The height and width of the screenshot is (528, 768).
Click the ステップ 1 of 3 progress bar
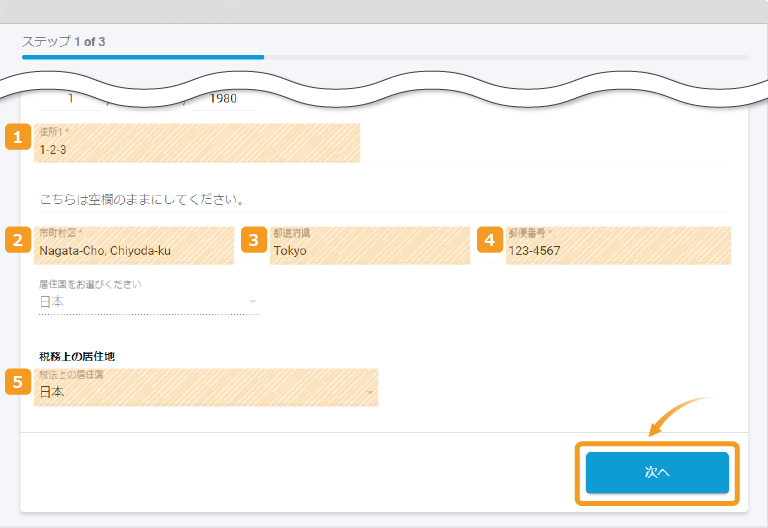[x=384, y=57]
